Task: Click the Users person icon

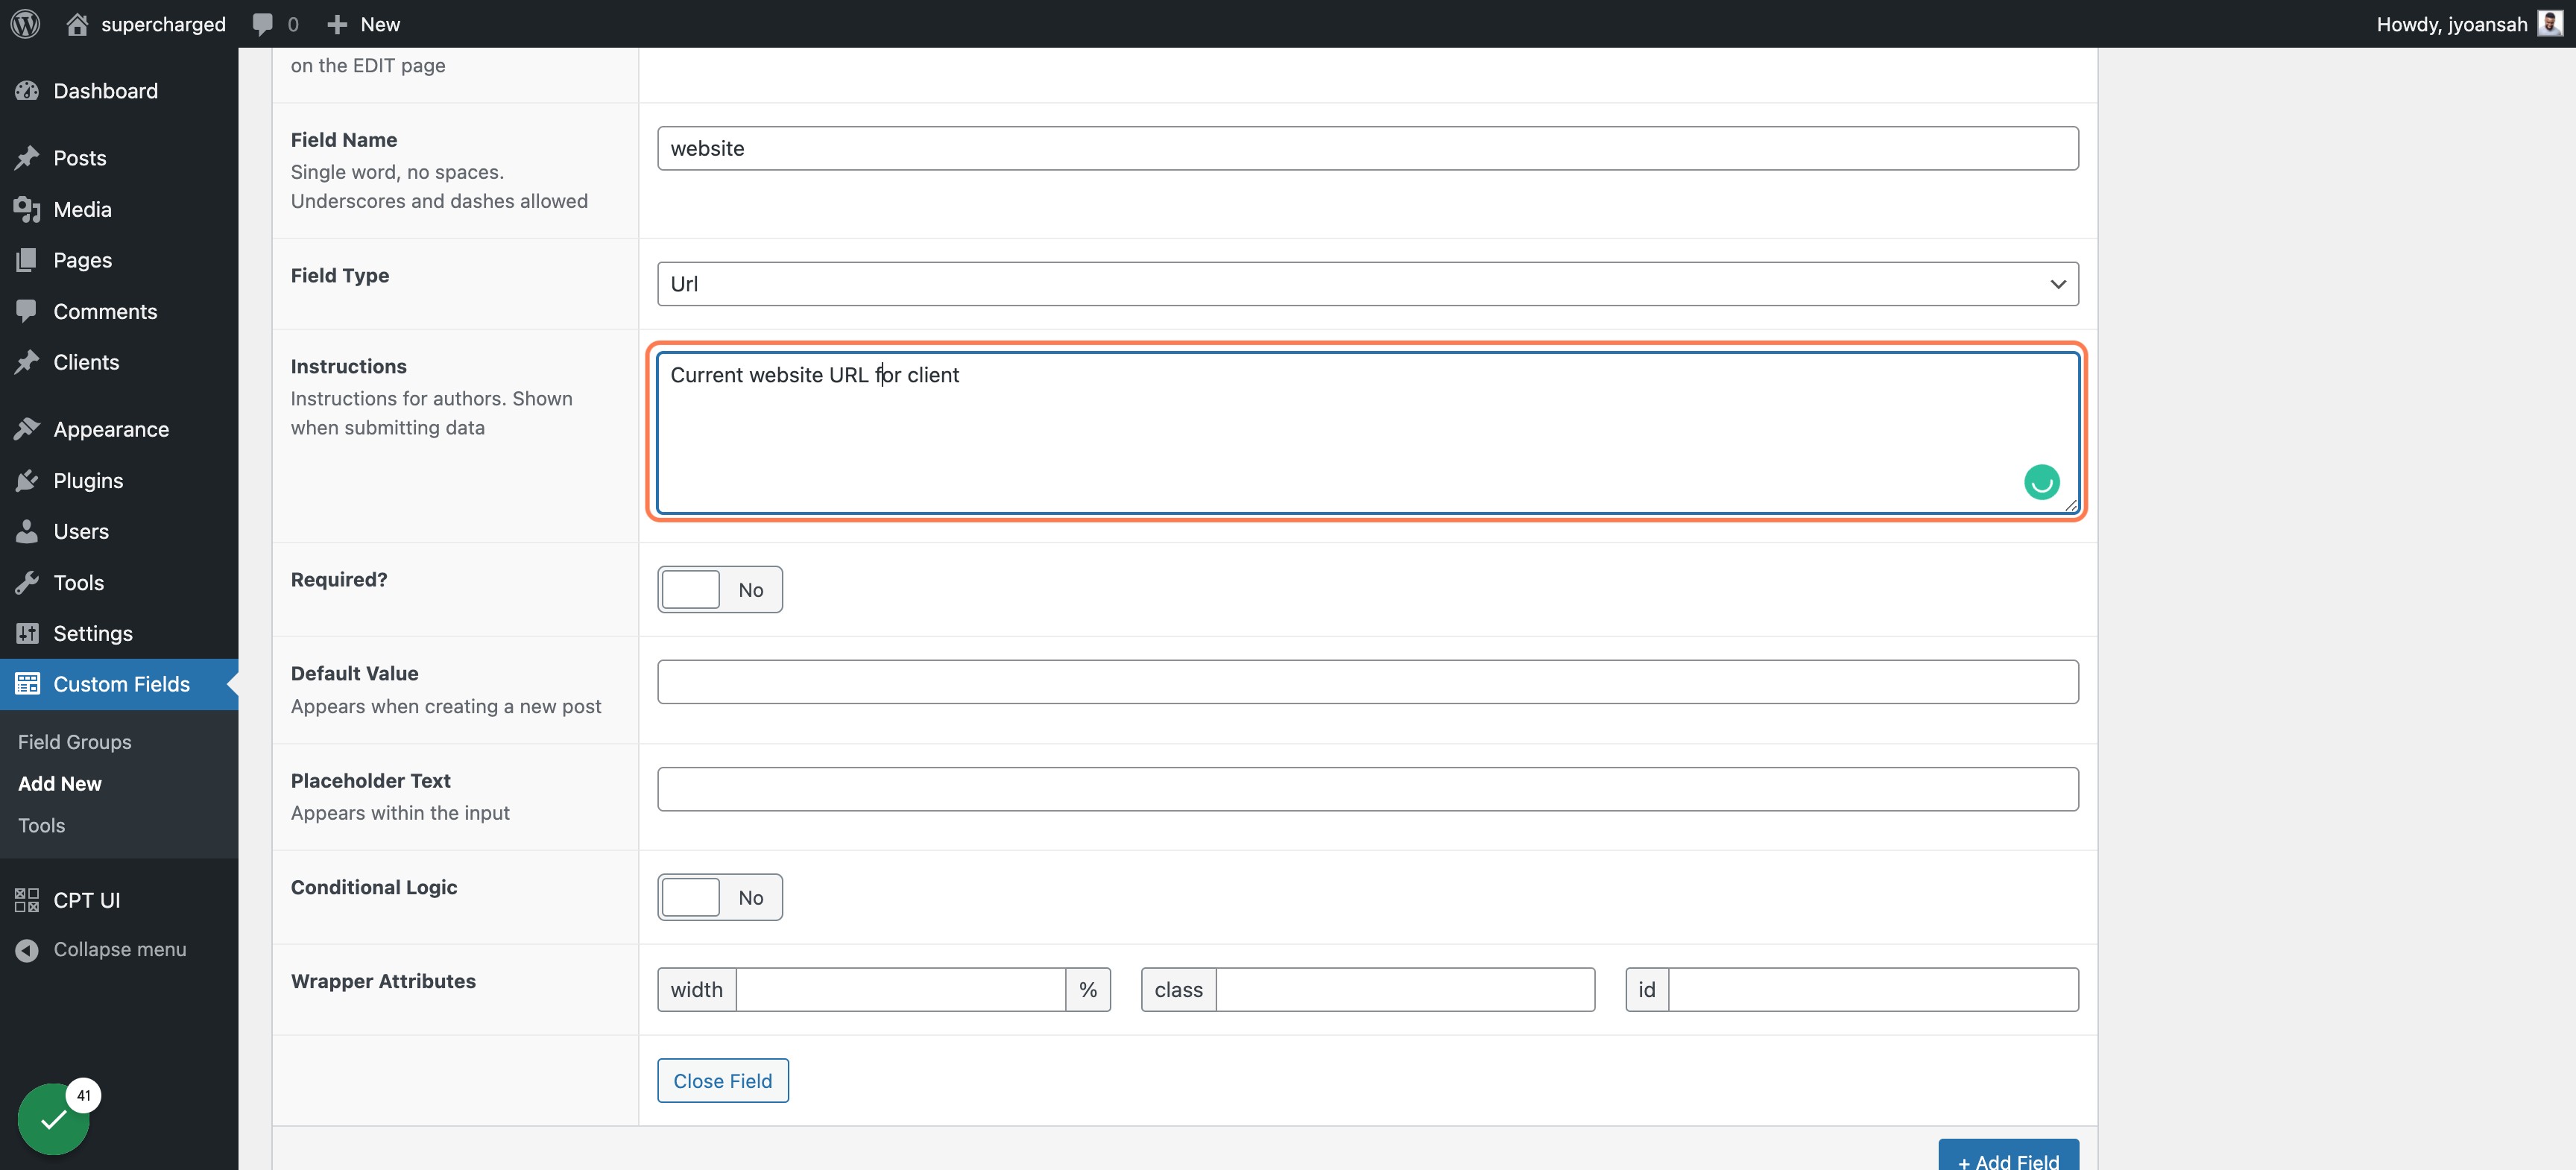Action: point(27,531)
